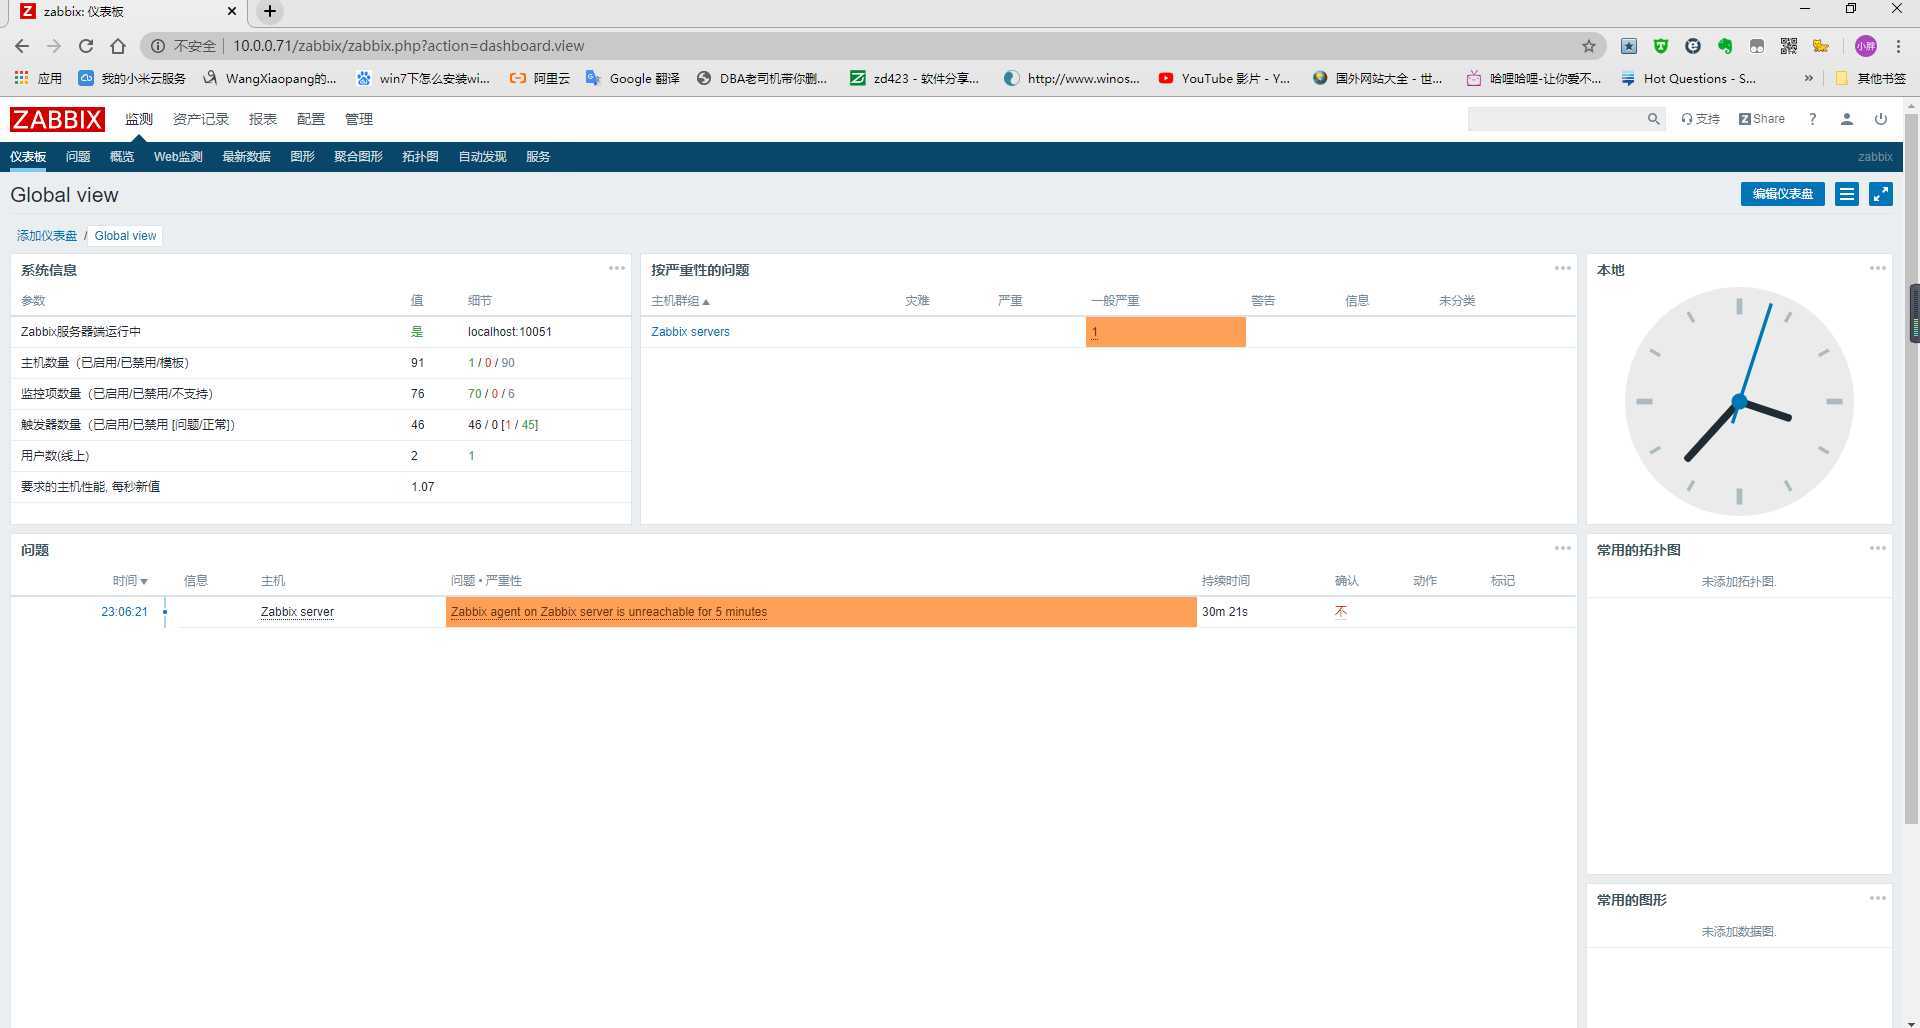Switch to 服务 submenu tab

click(x=538, y=157)
